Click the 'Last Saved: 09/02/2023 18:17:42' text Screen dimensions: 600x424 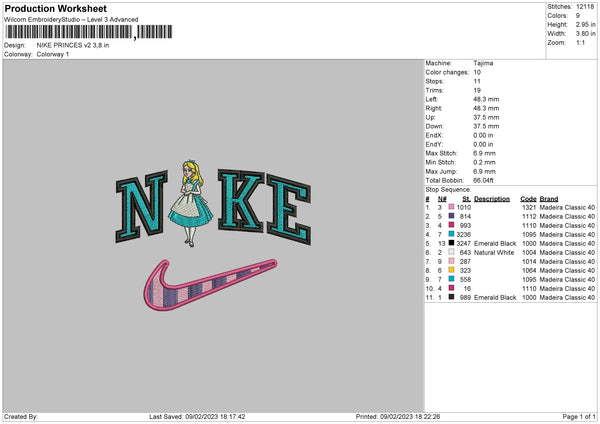pos(197,417)
